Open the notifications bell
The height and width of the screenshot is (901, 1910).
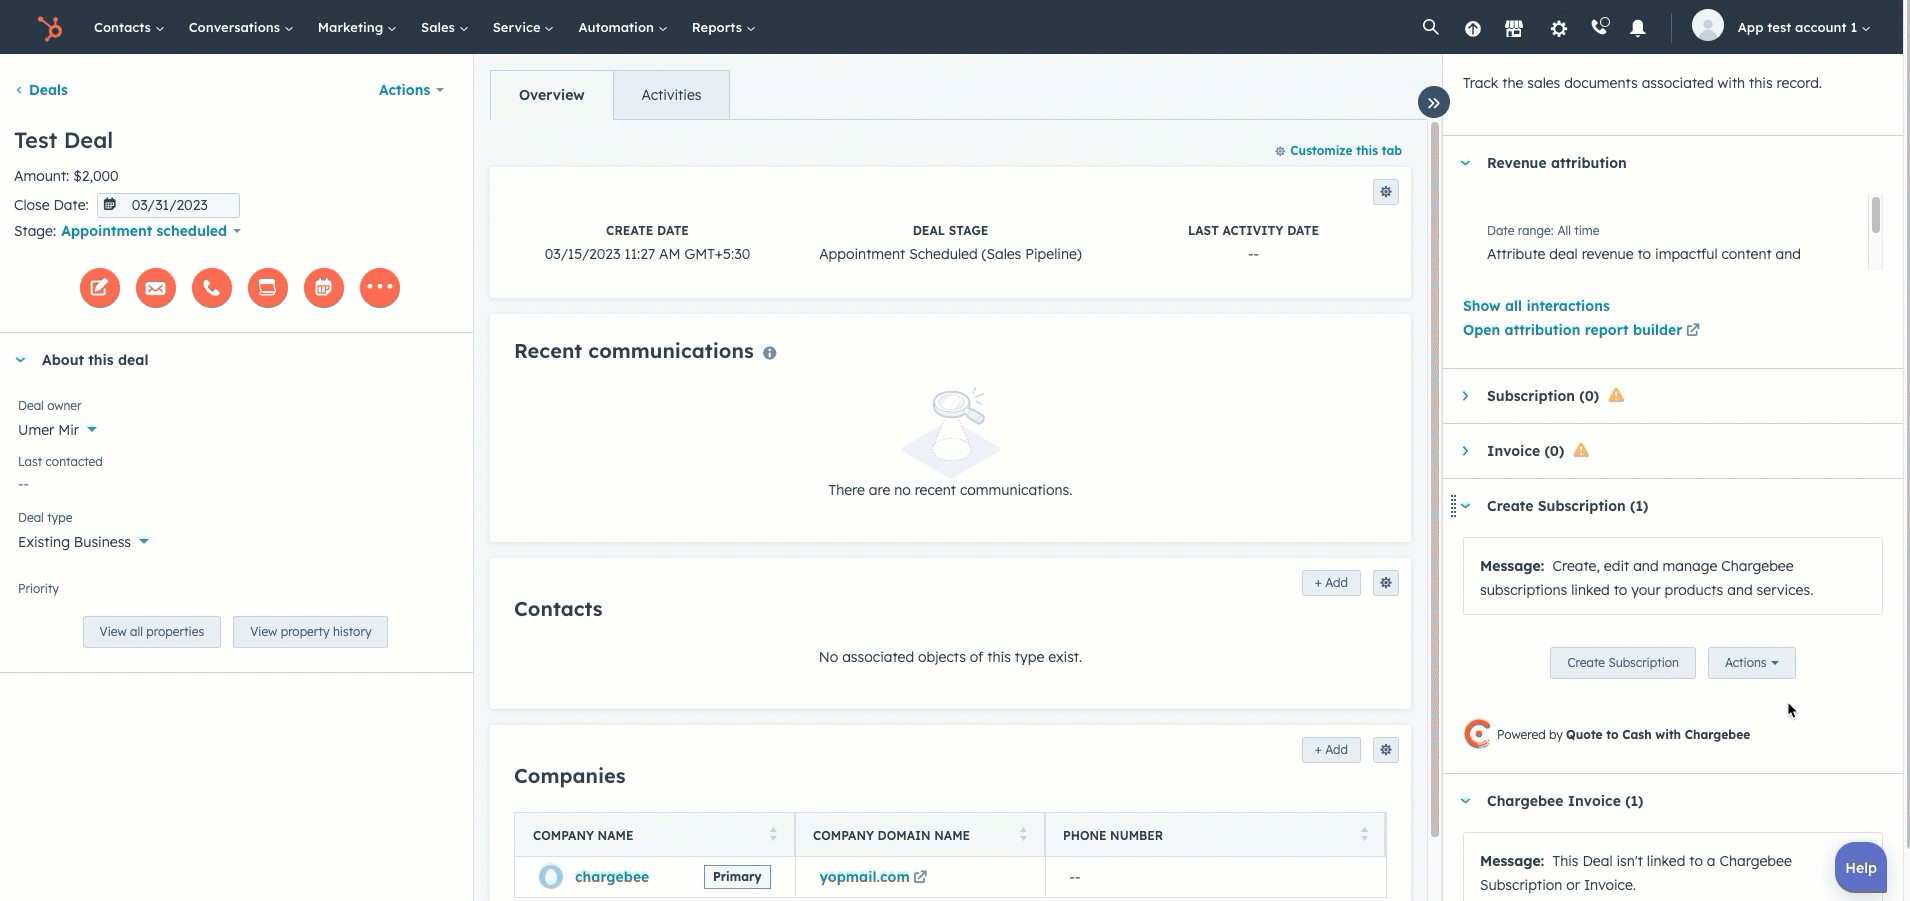click(1637, 28)
